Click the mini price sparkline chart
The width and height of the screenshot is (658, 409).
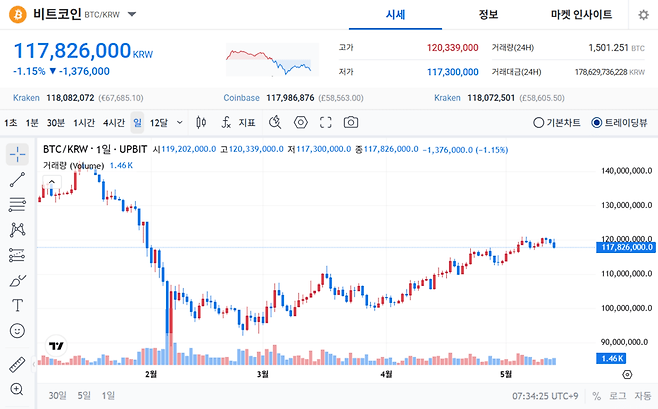coord(272,60)
